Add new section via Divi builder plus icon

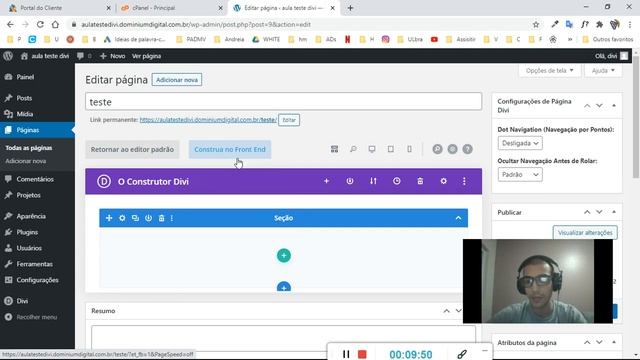click(x=326, y=181)
